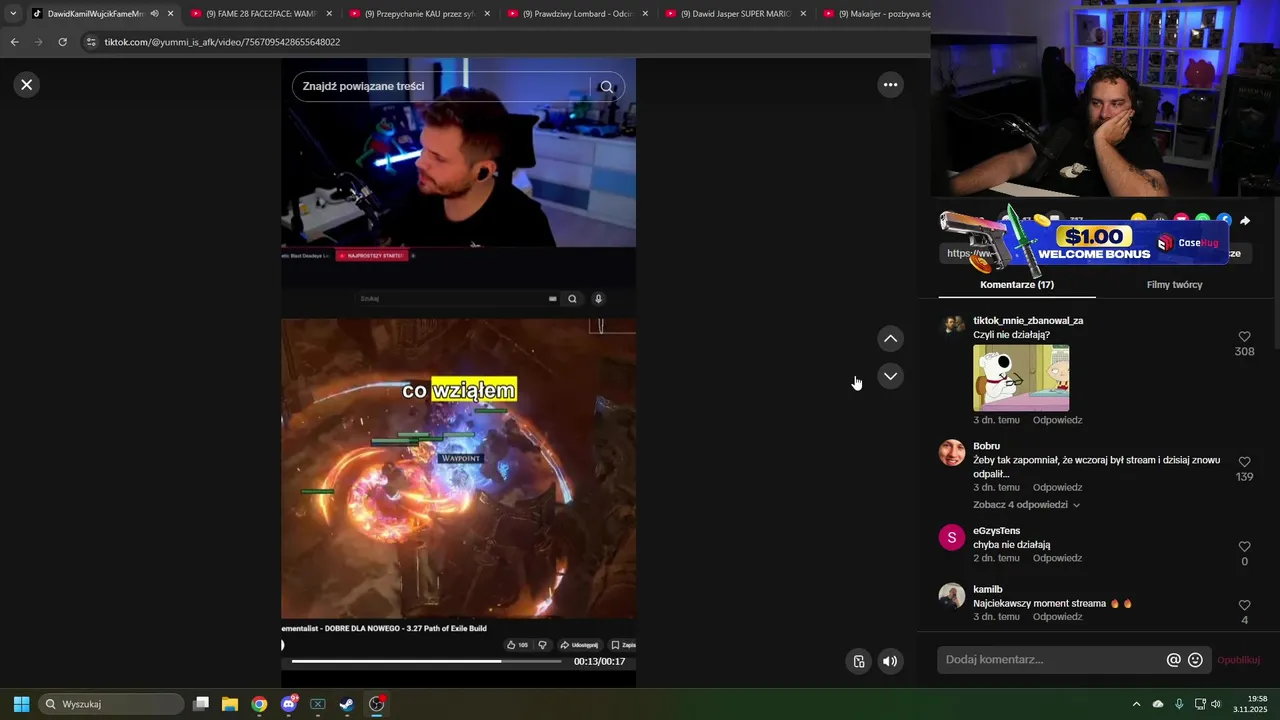Image resolution: width=1280 pixels, height=720 pixels.
Task: Close the FAME 28 FACE2FACE tab
Action: coord(329,14)
